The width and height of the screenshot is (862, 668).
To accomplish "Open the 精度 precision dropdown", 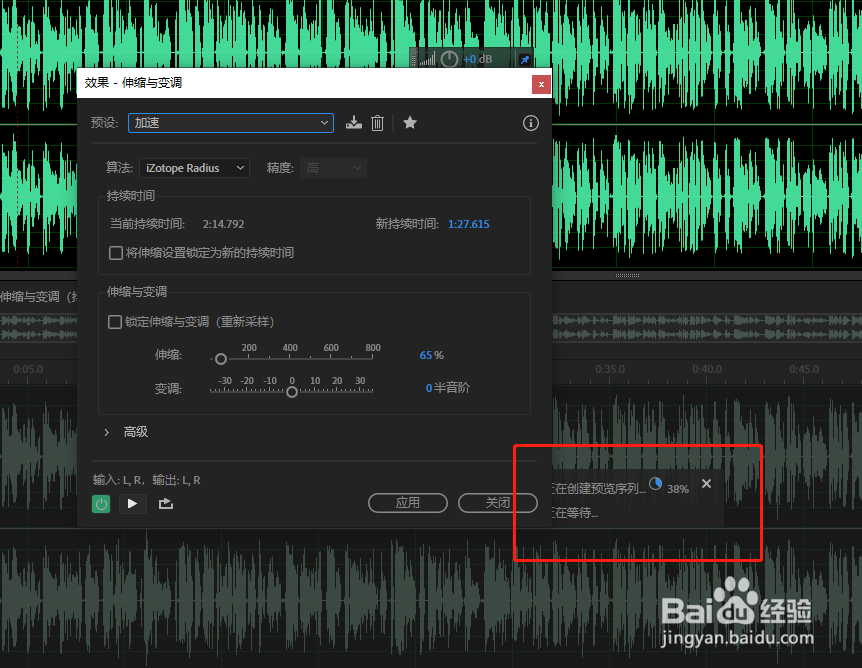I will [333, 168].
